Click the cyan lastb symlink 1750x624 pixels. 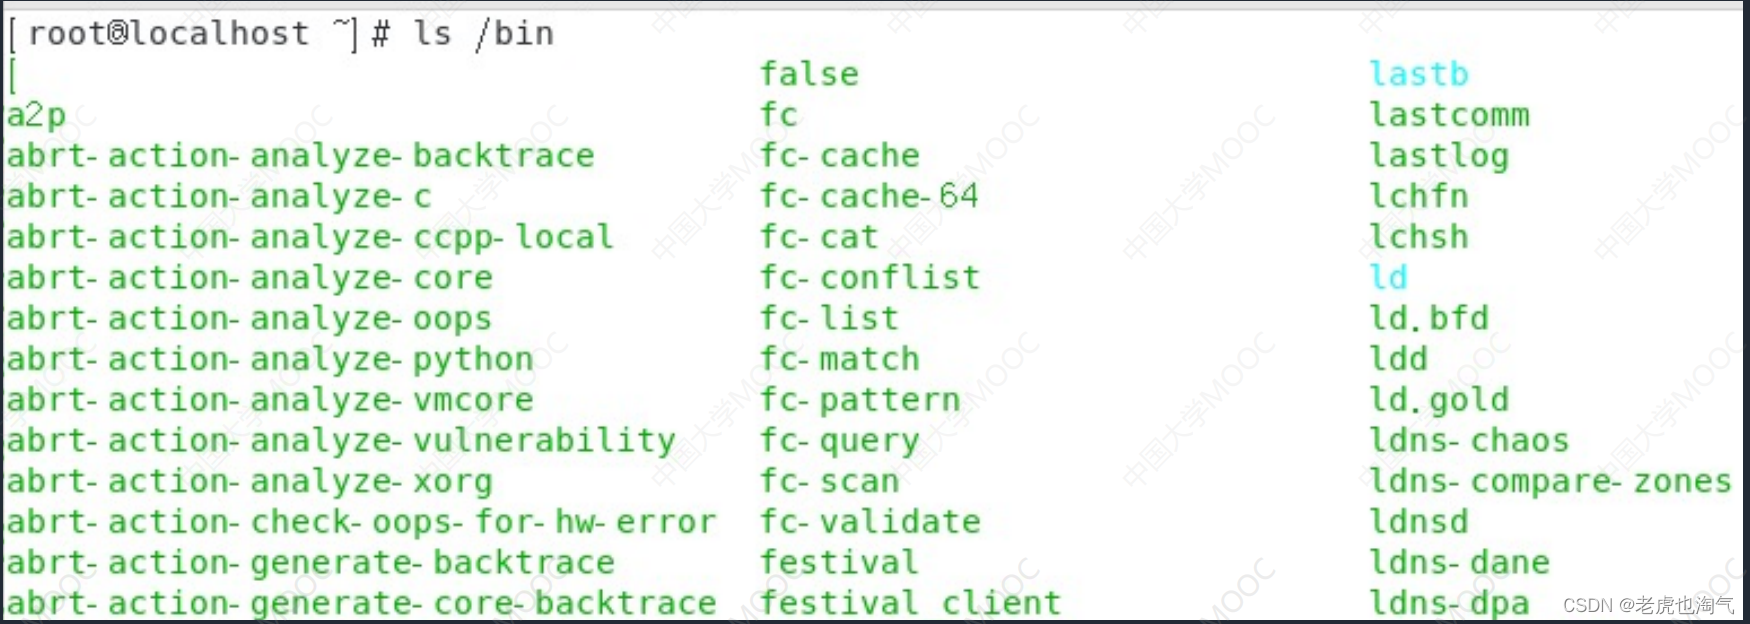click(x=1418, y=74)
